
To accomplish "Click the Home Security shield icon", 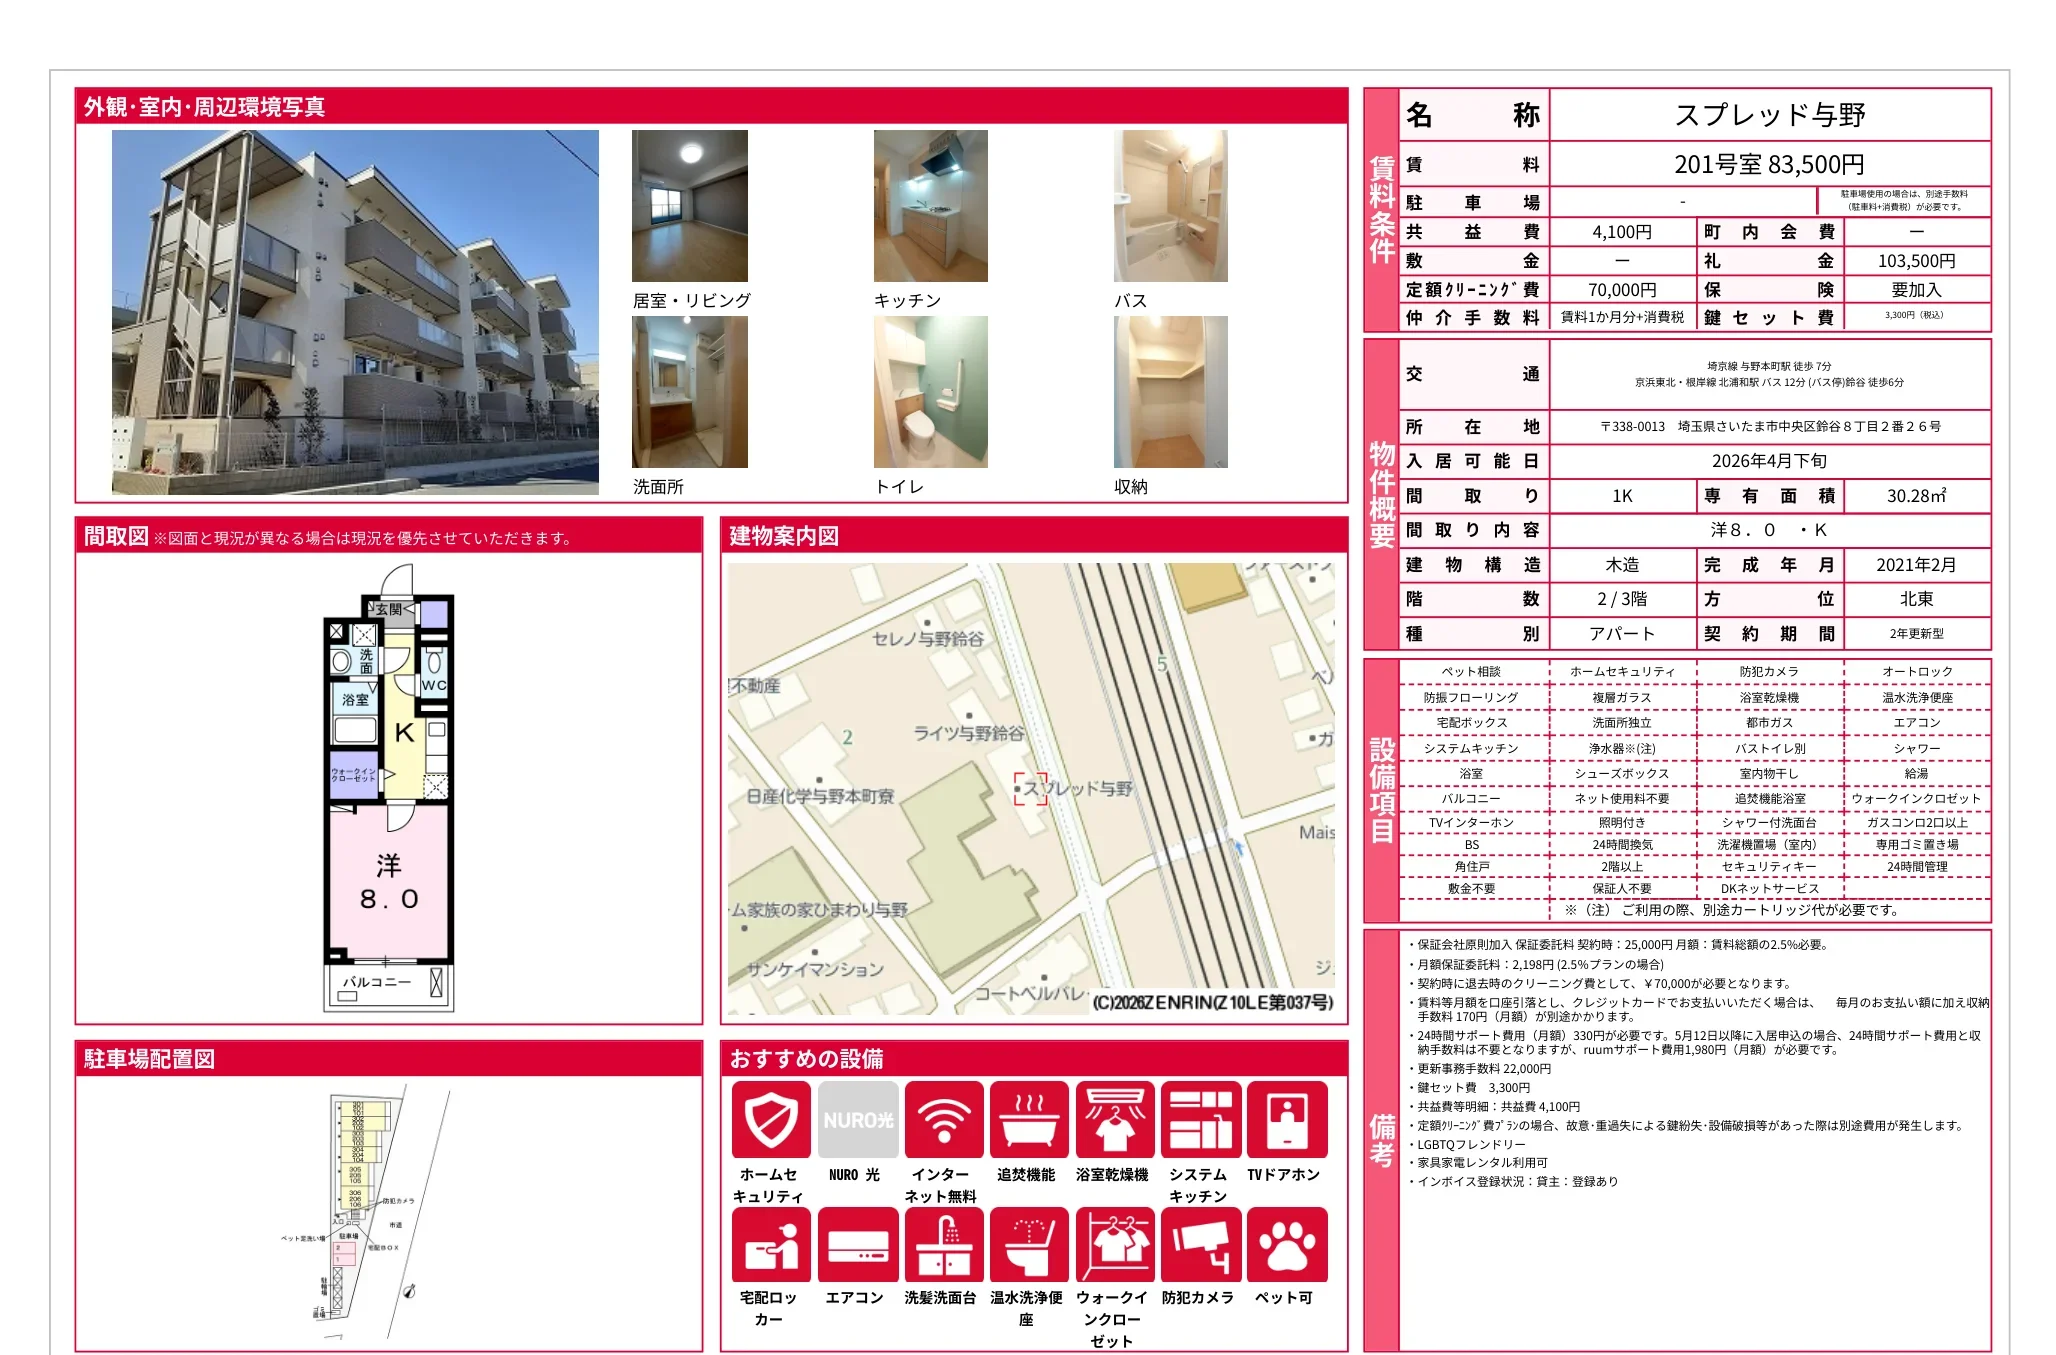I will pos(770,1119).
